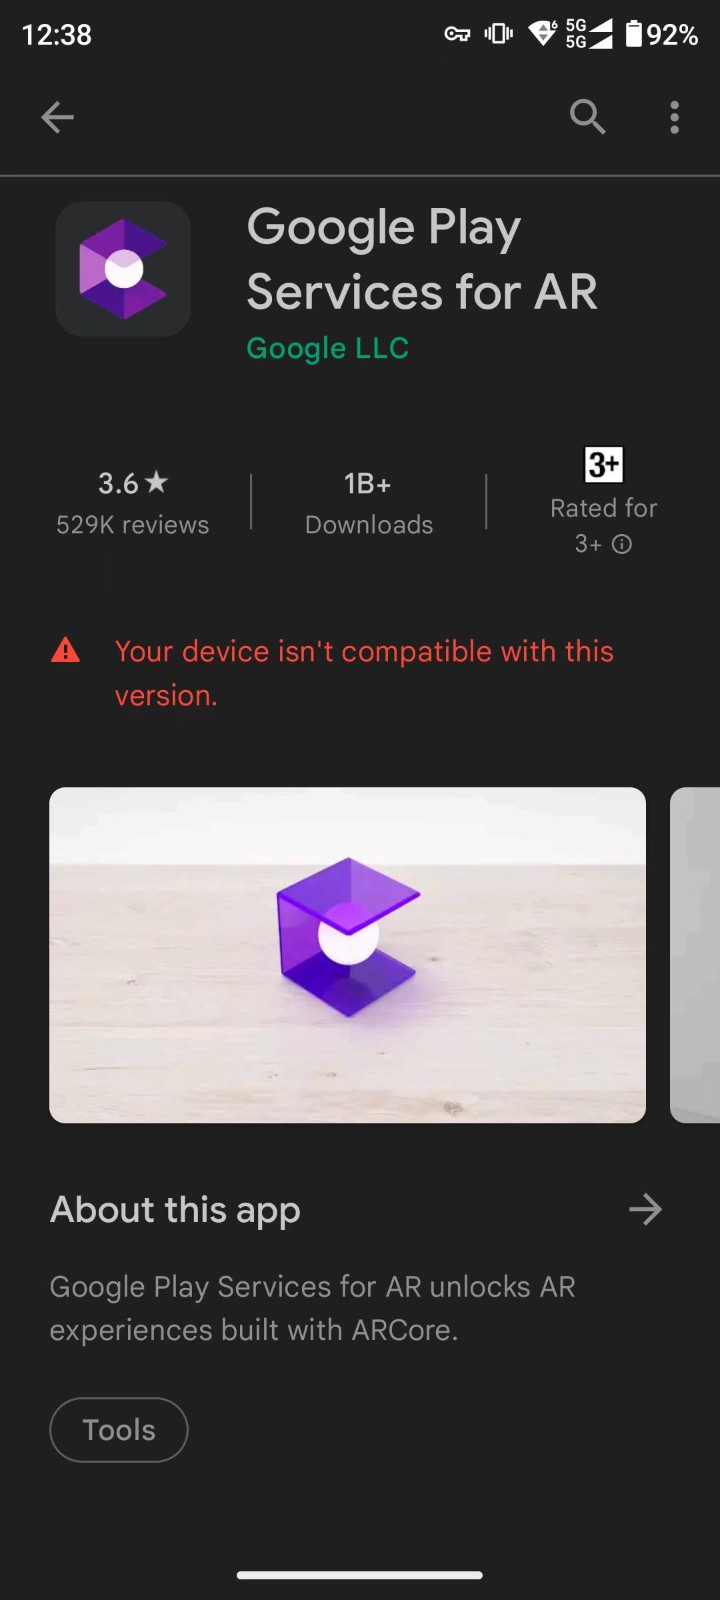Open the Google LLC developer link

(x=328, y=348)
